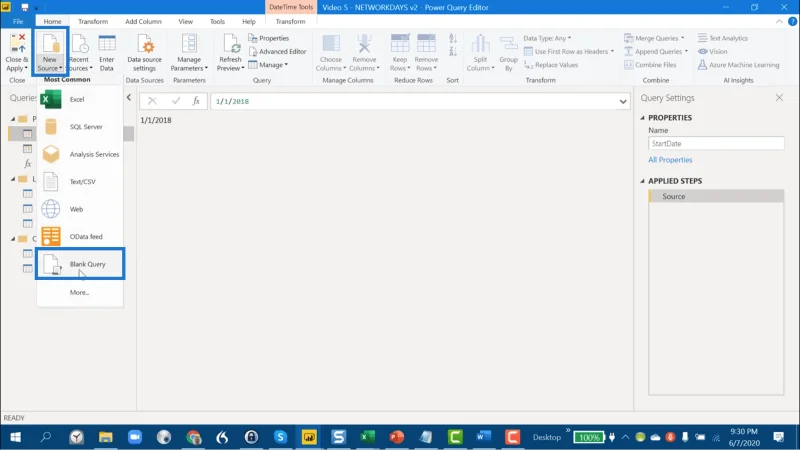The width and height of the screenshot is (800, 450).
Task: Open the Help tab
Action: pyautogui.click(x=249, y=21)
